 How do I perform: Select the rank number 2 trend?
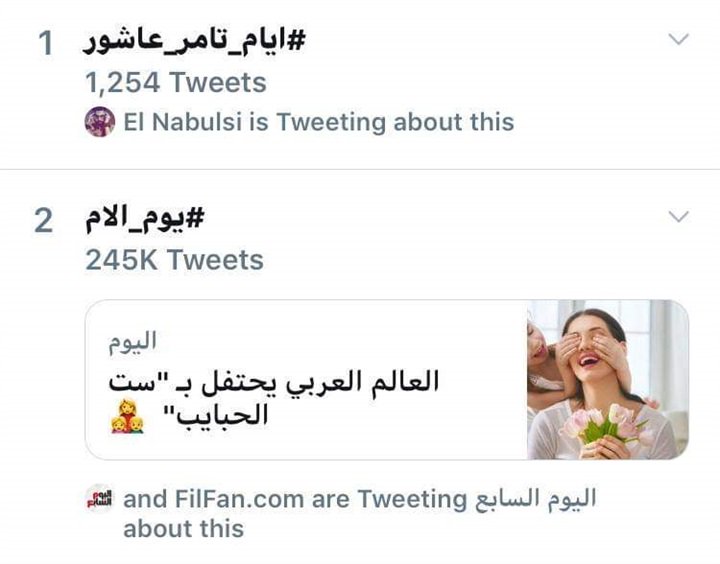[x=44, y=221]
